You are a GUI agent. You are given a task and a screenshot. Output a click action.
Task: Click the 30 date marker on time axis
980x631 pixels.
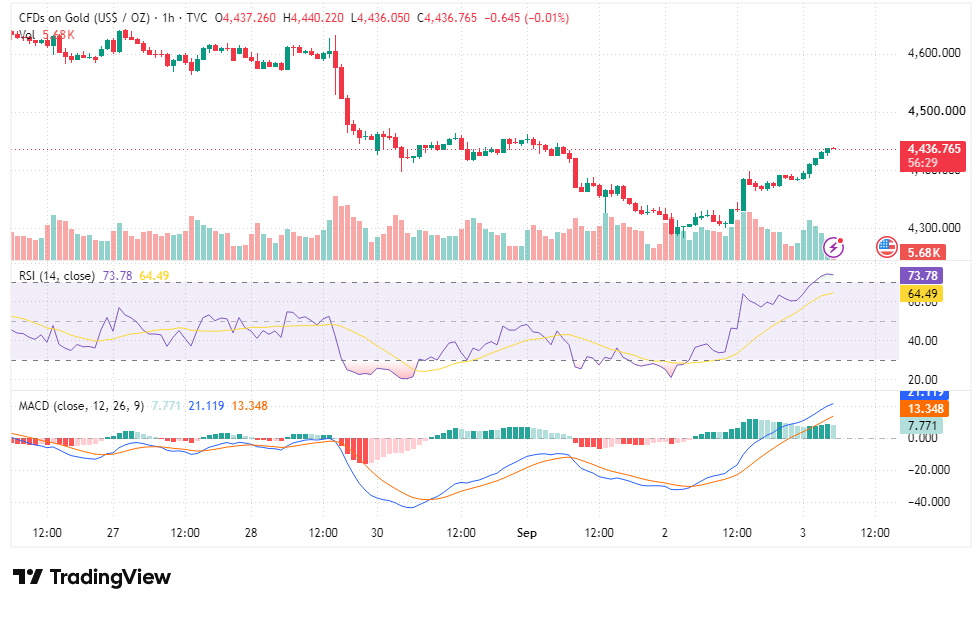[x=377, y=533]
